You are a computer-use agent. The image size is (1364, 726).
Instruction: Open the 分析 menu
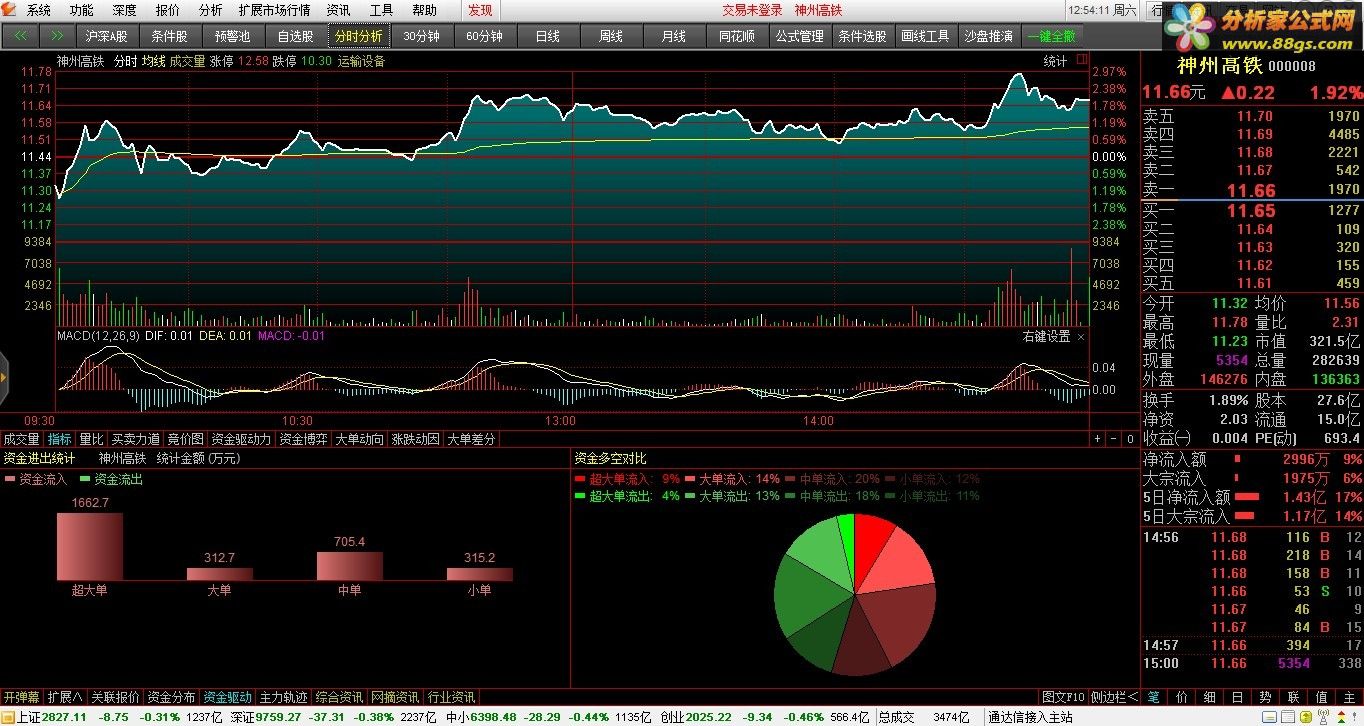(211, 10)
